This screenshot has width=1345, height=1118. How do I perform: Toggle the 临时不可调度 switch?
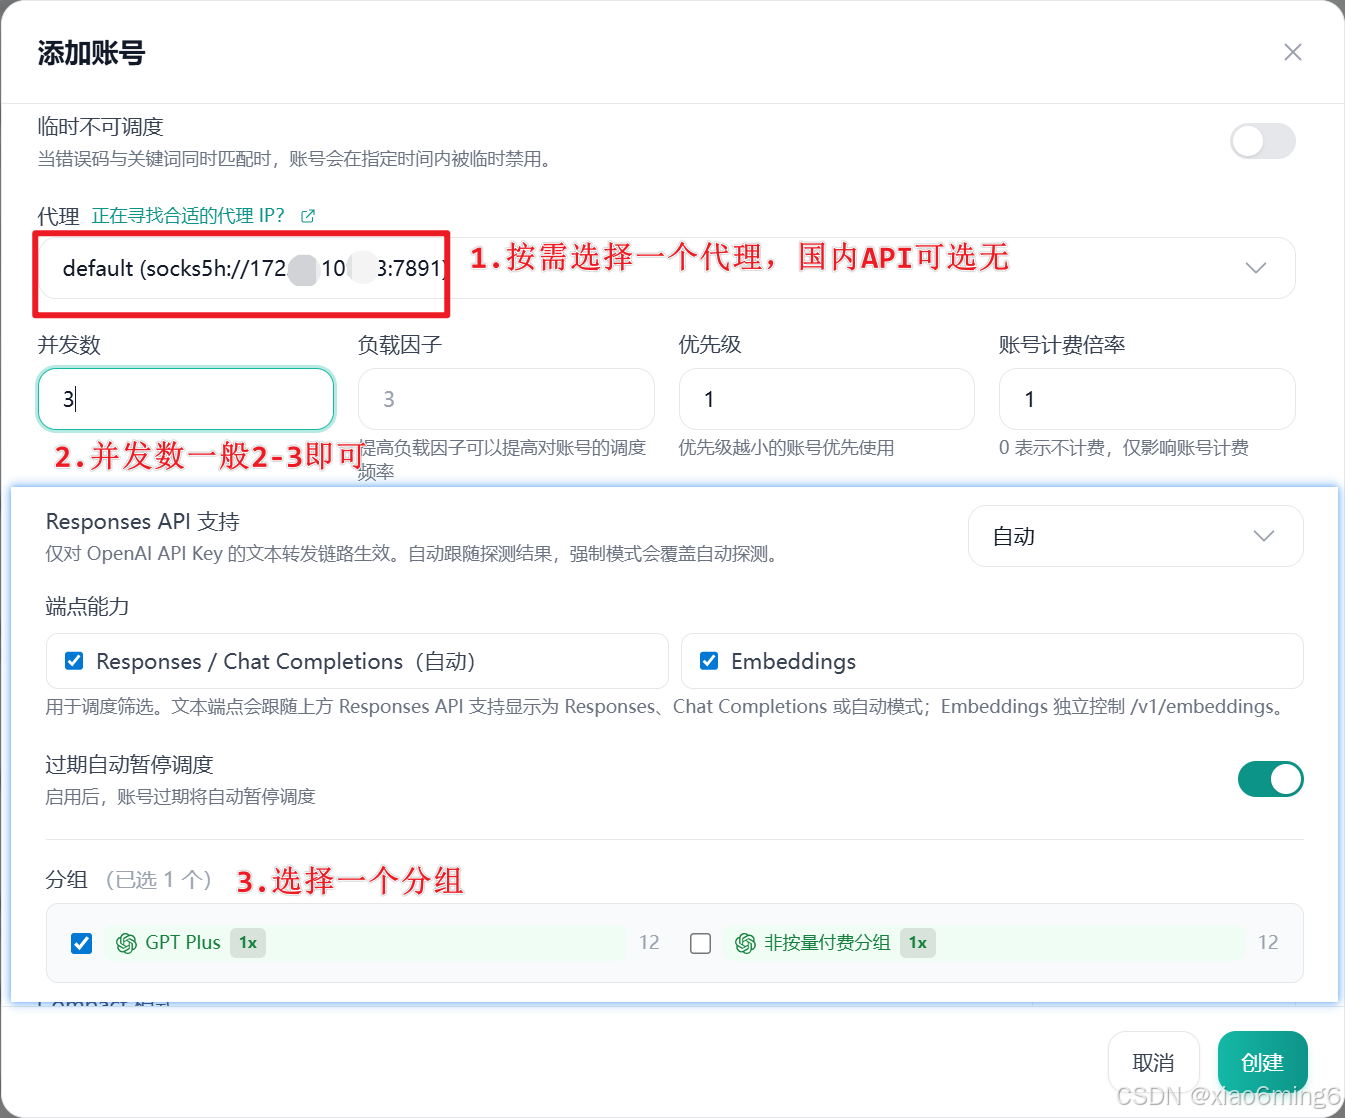(x=1263, y=141)
